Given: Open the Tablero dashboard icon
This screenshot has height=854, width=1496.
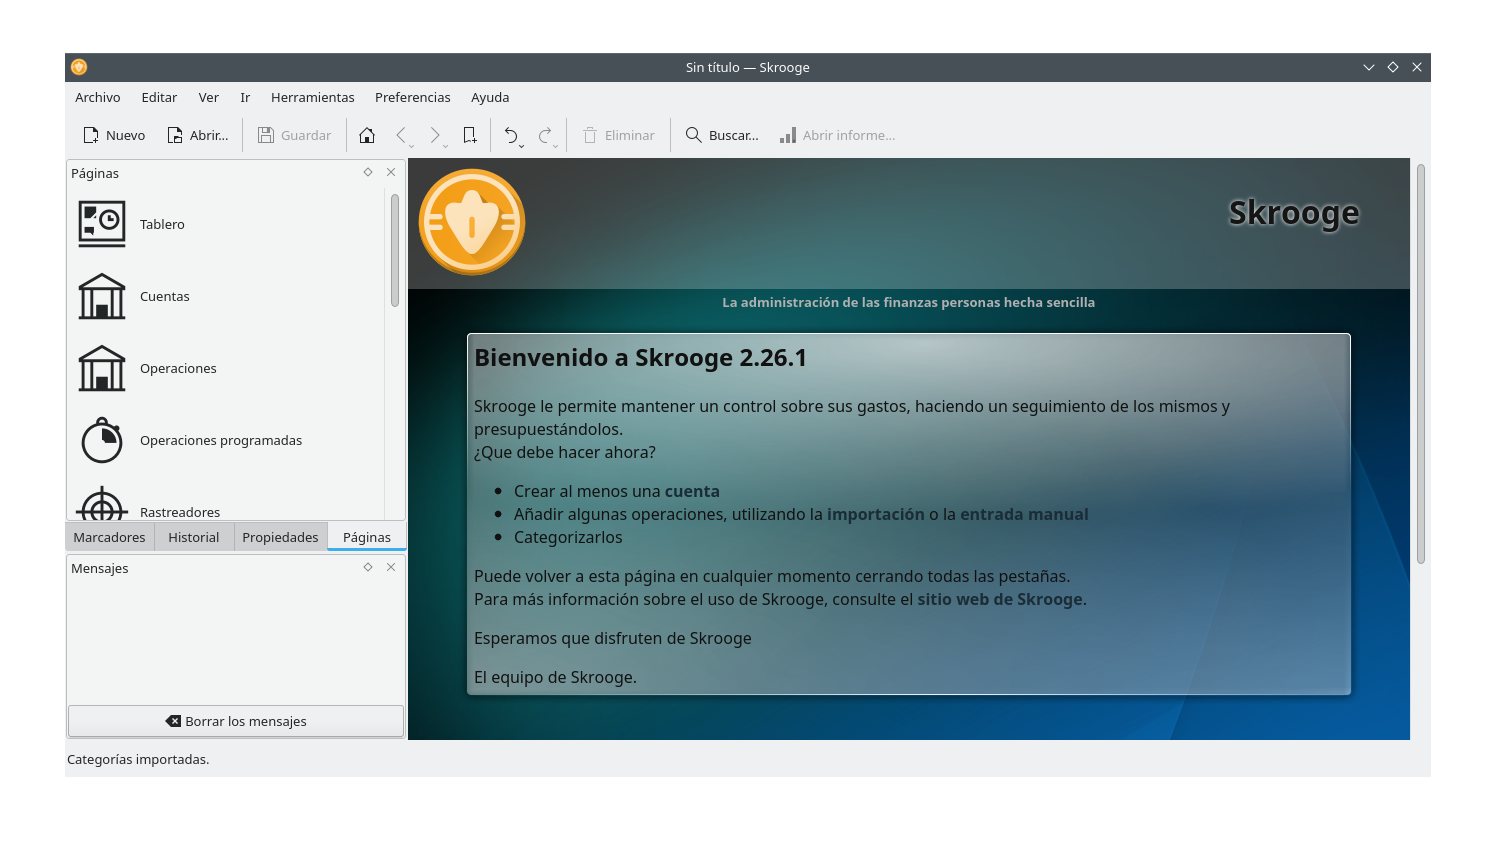Looking at the screenshot, I should 102,224.
